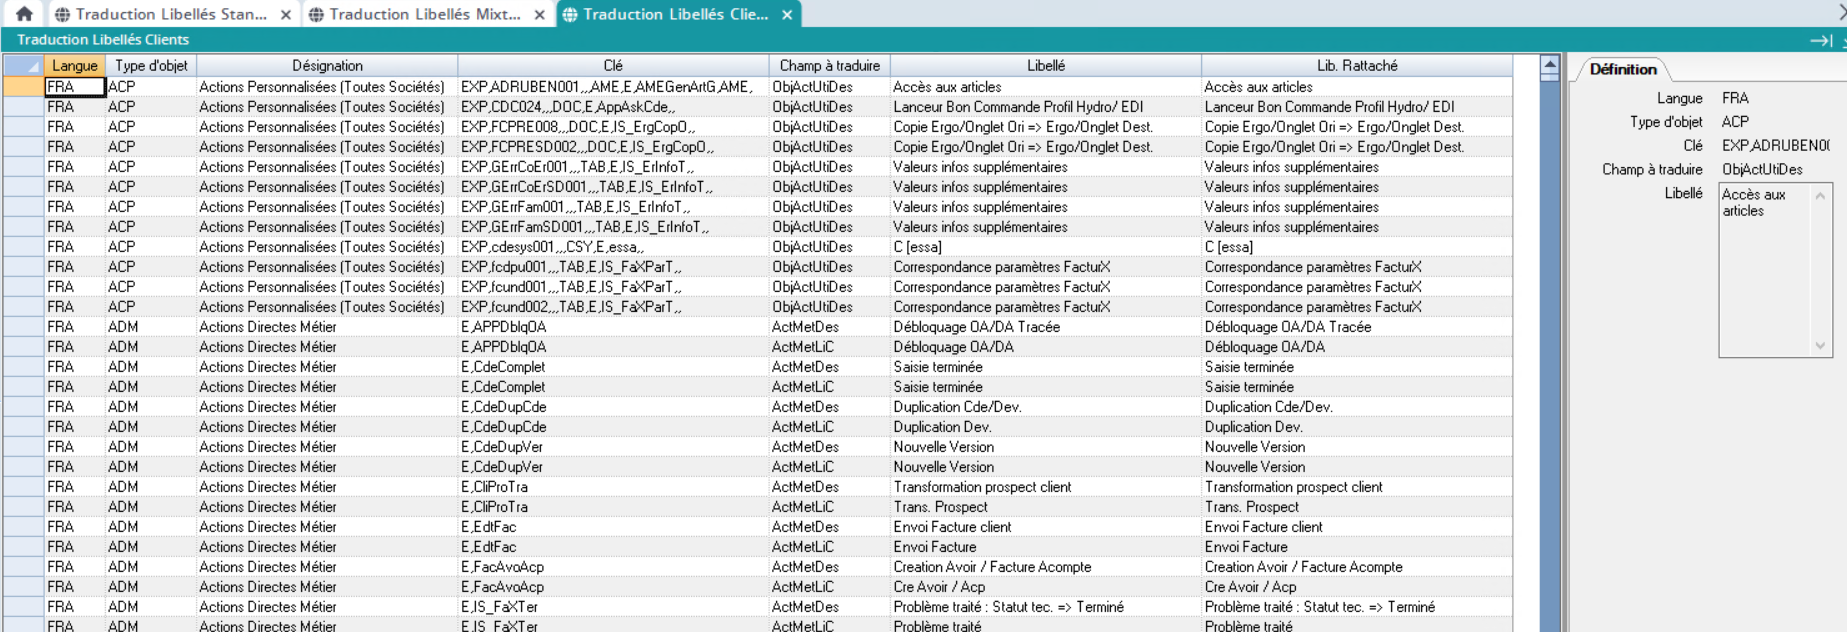Select Libellé cell 'Envoi Facture client'
The width and height of the screenshot is (1847, 632).
click(1045, 527)
